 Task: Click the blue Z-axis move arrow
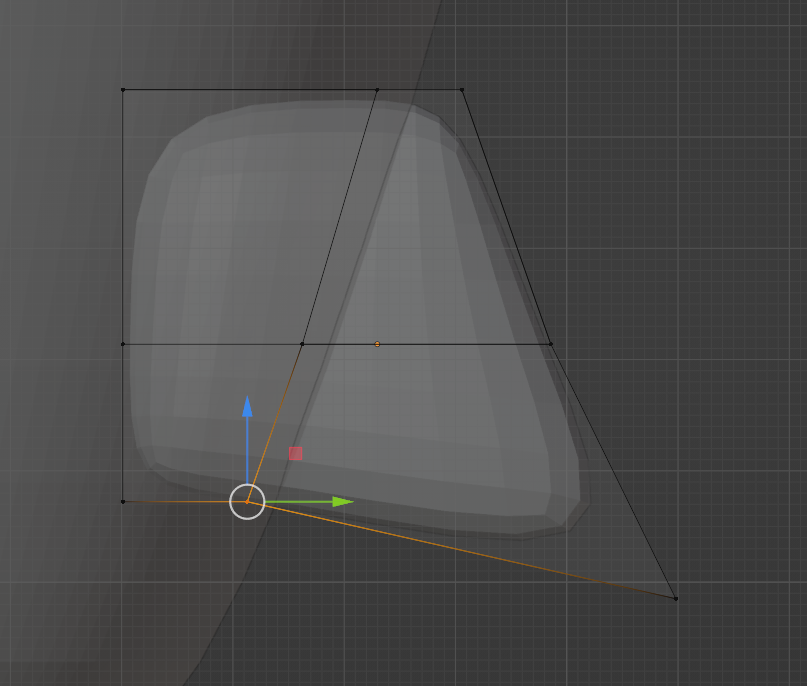247,407
